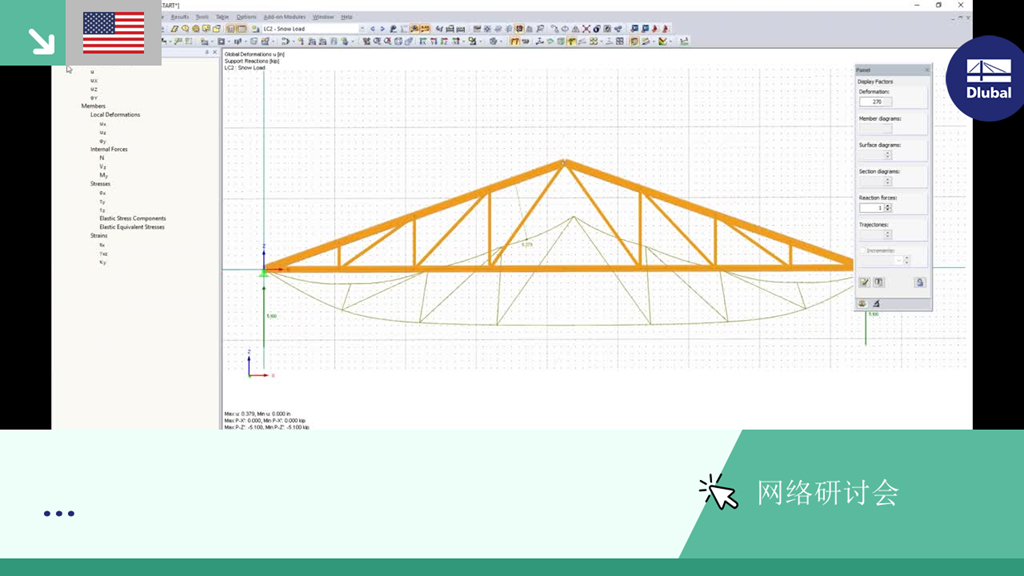Viewport: 1024px width, 576px height.
Task: Select Elastic Stress Components item
Action: 133,218
